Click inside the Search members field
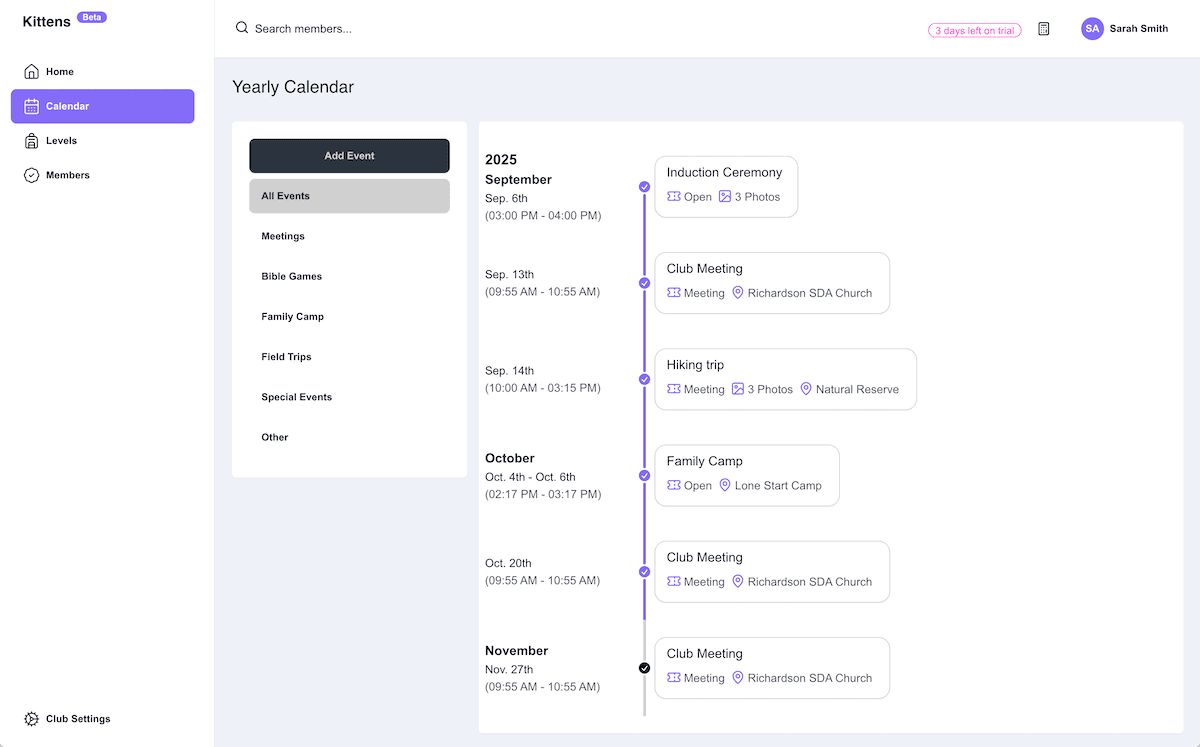The height and width of the screenshot is (747, 1200). (x=310, y=28)
